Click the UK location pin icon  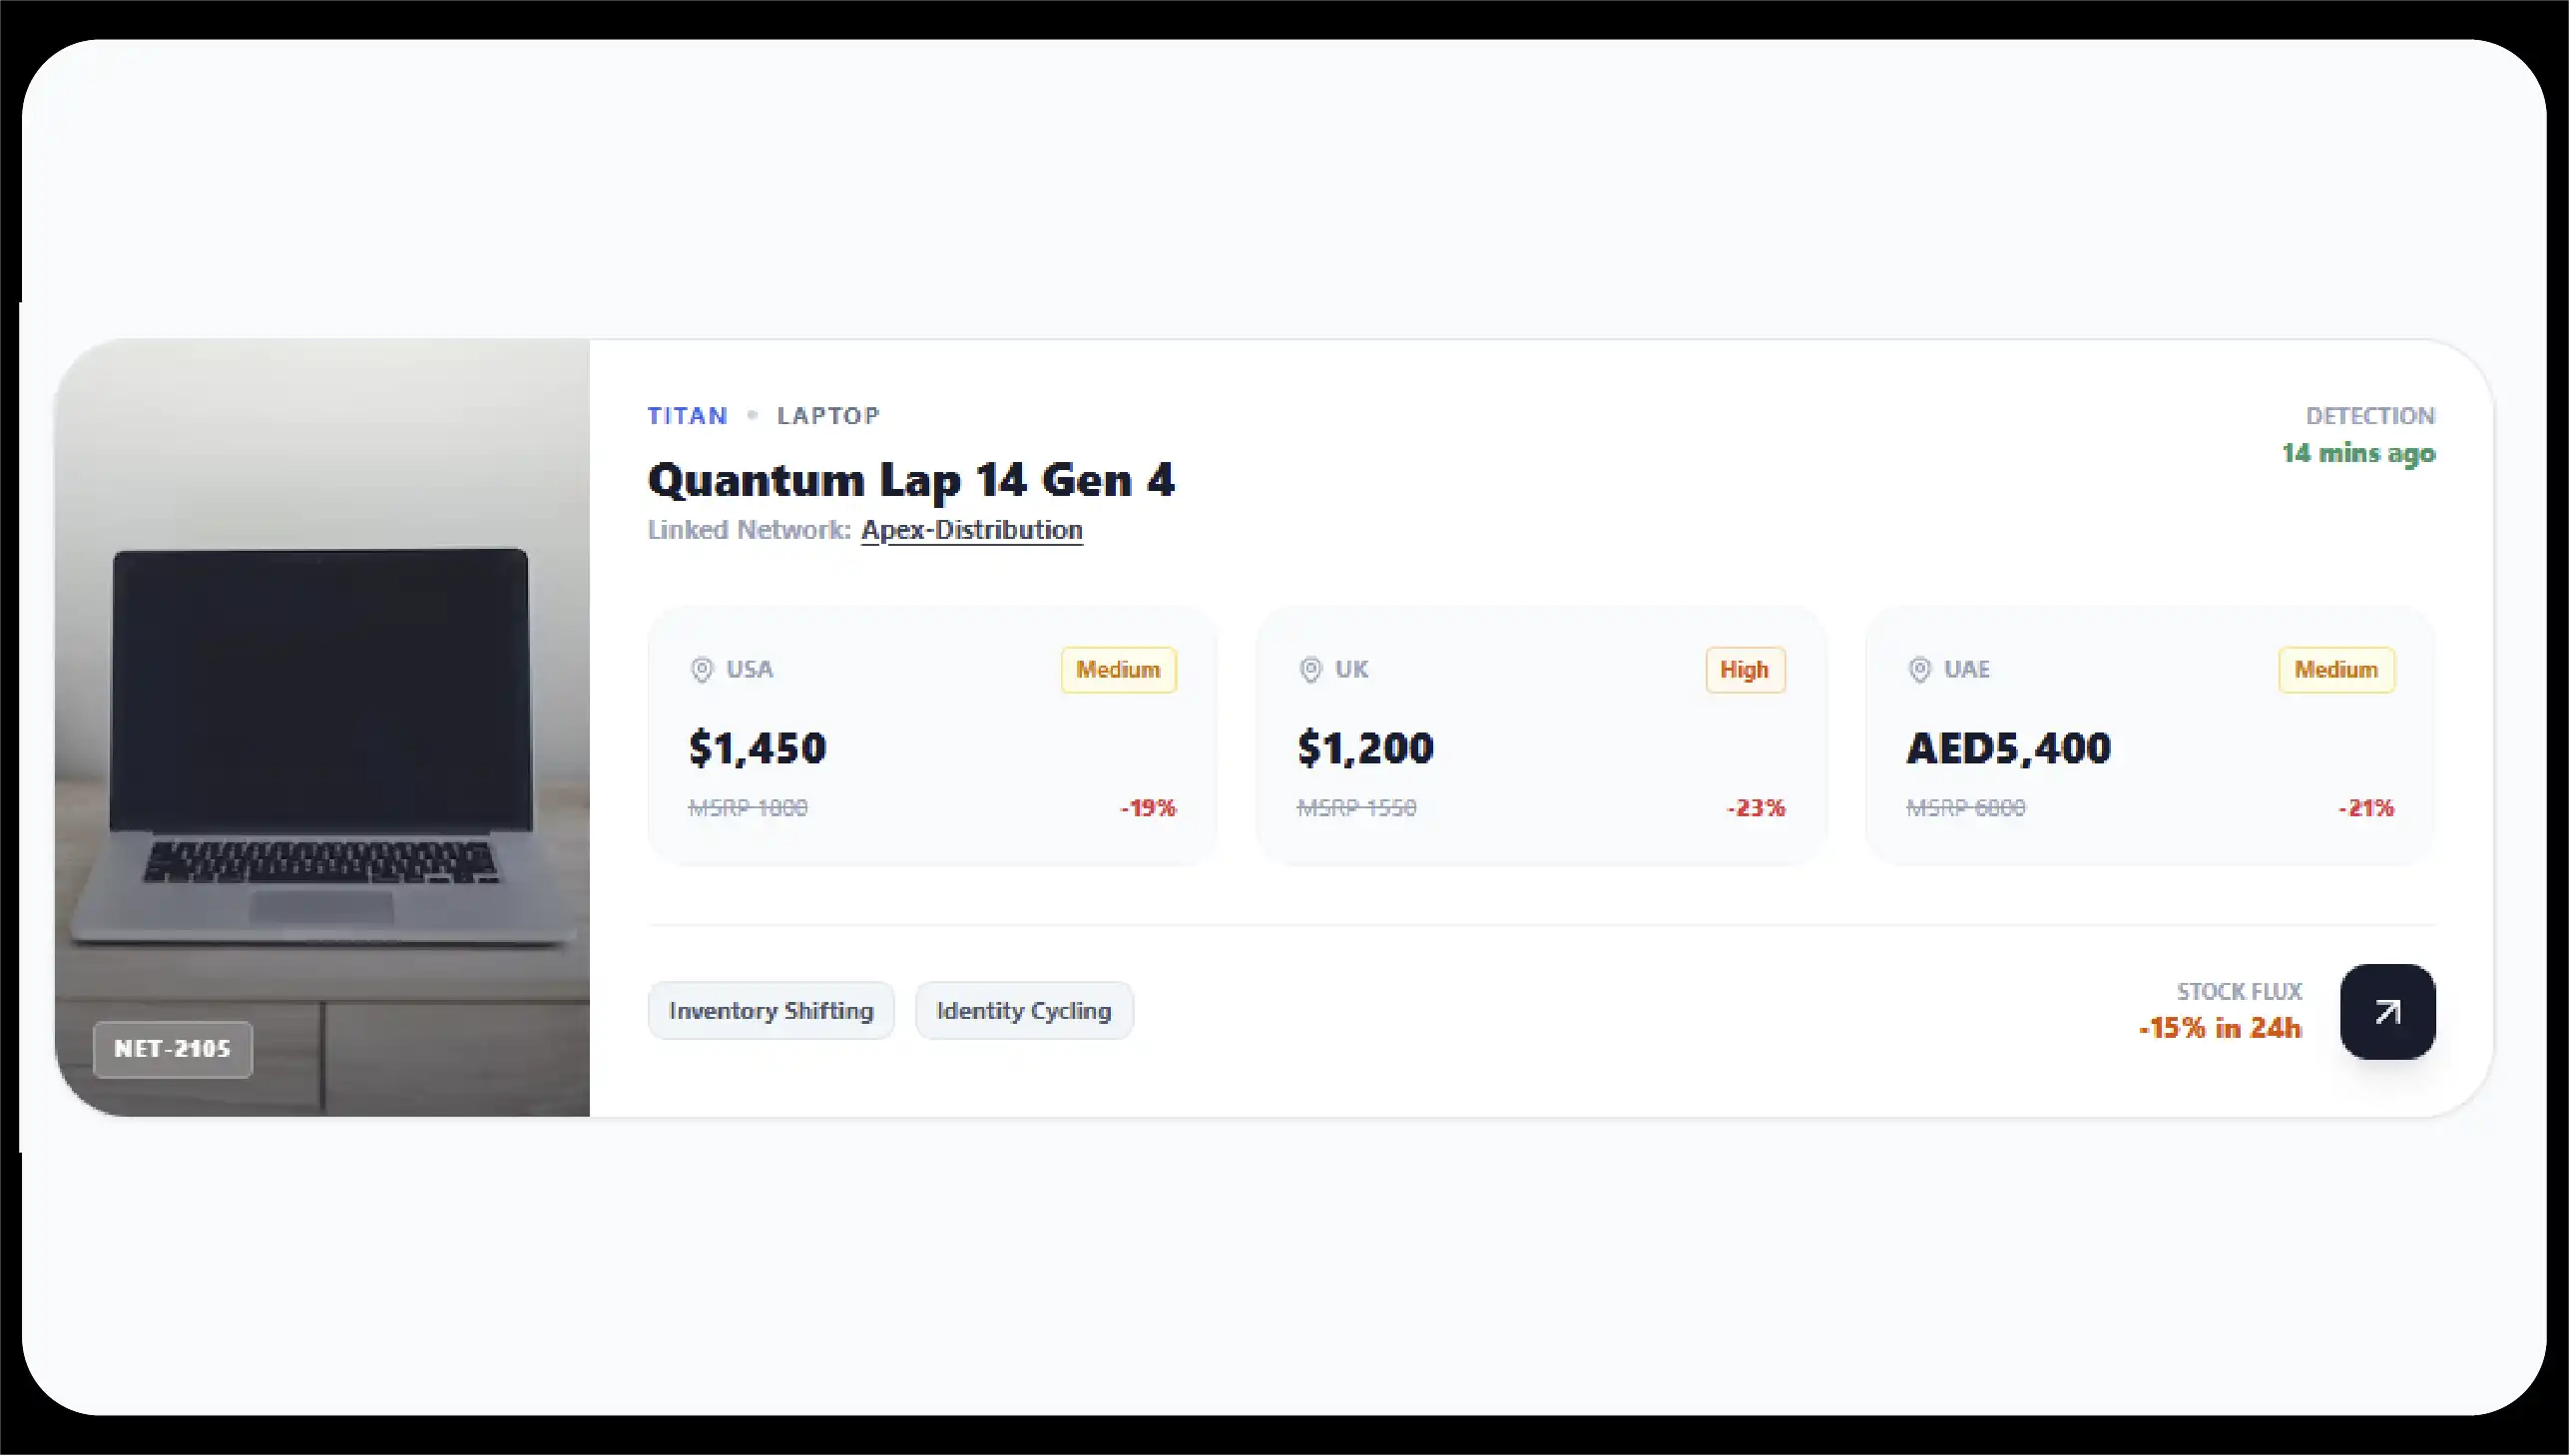[x=1310, y=670]
